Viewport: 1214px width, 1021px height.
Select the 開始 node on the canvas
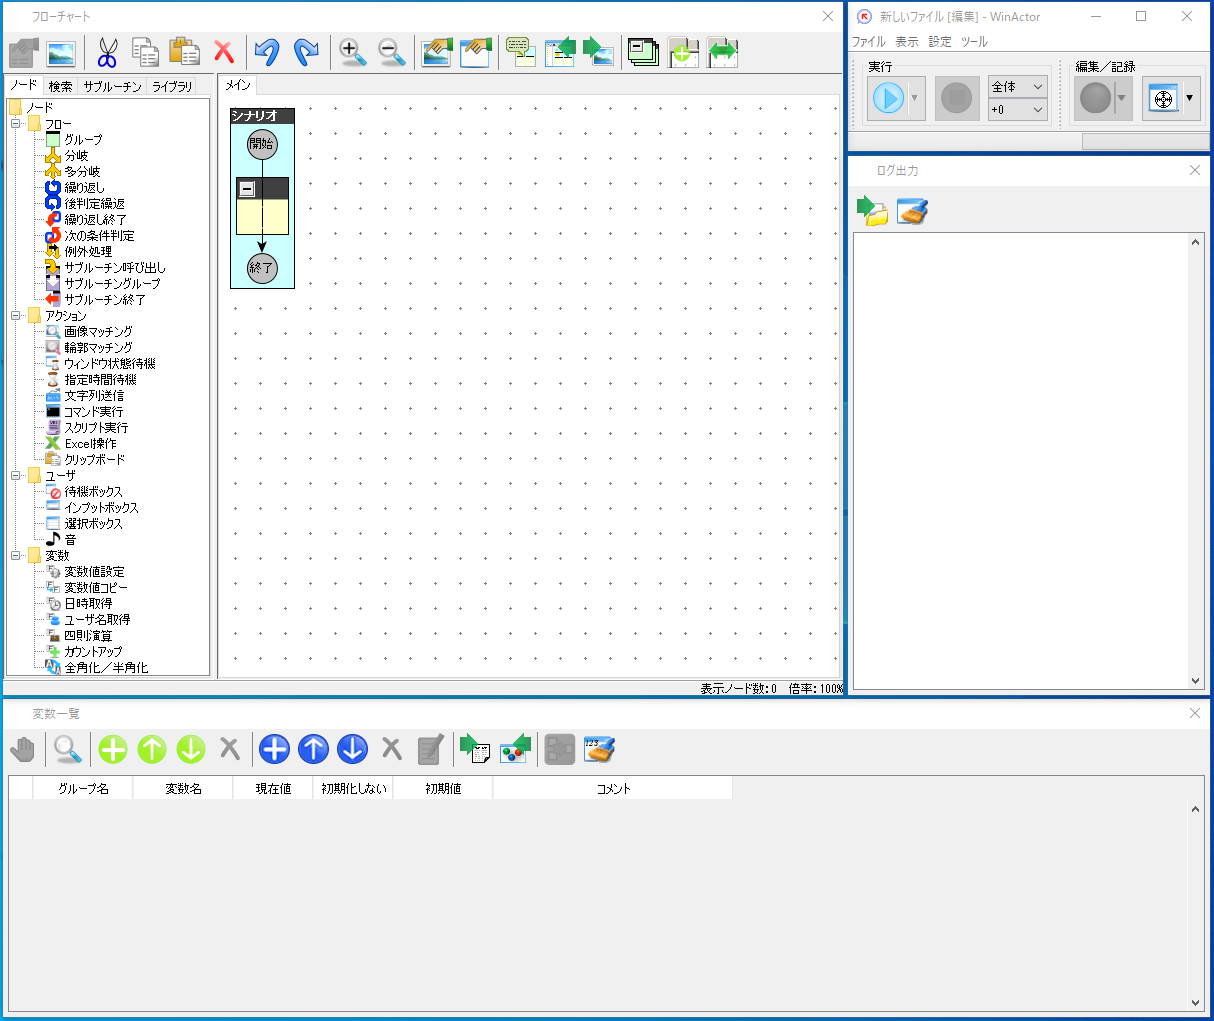pyautogui.click(x=262, y=144)
